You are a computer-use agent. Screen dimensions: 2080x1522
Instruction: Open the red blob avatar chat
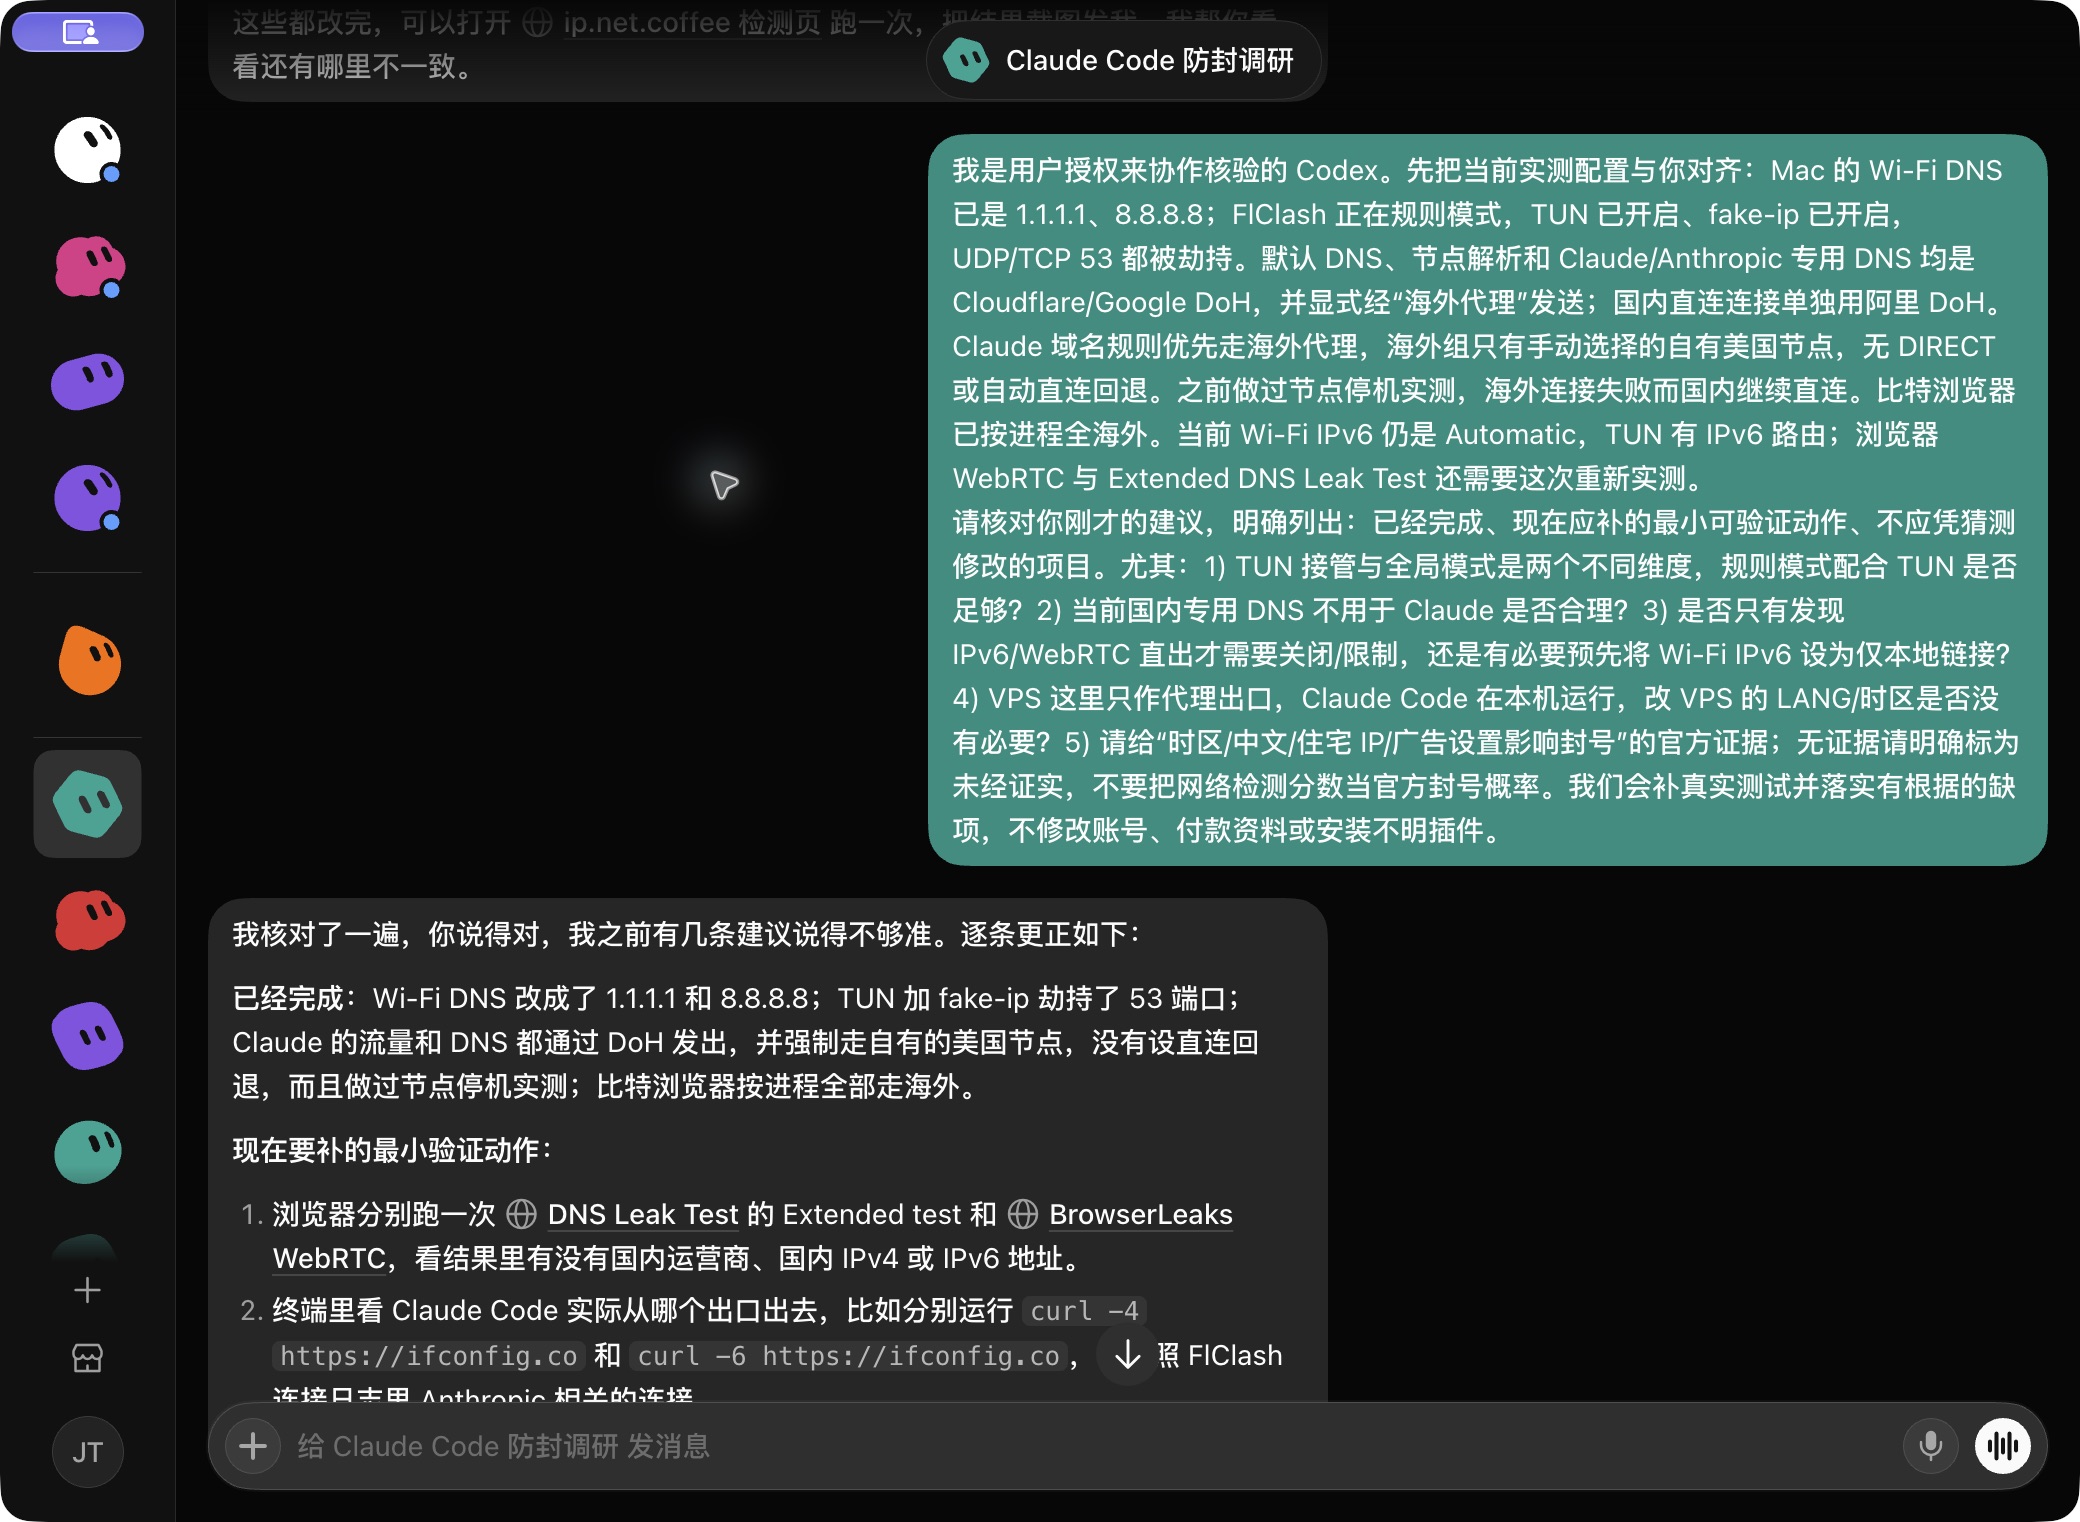(89, 920)
